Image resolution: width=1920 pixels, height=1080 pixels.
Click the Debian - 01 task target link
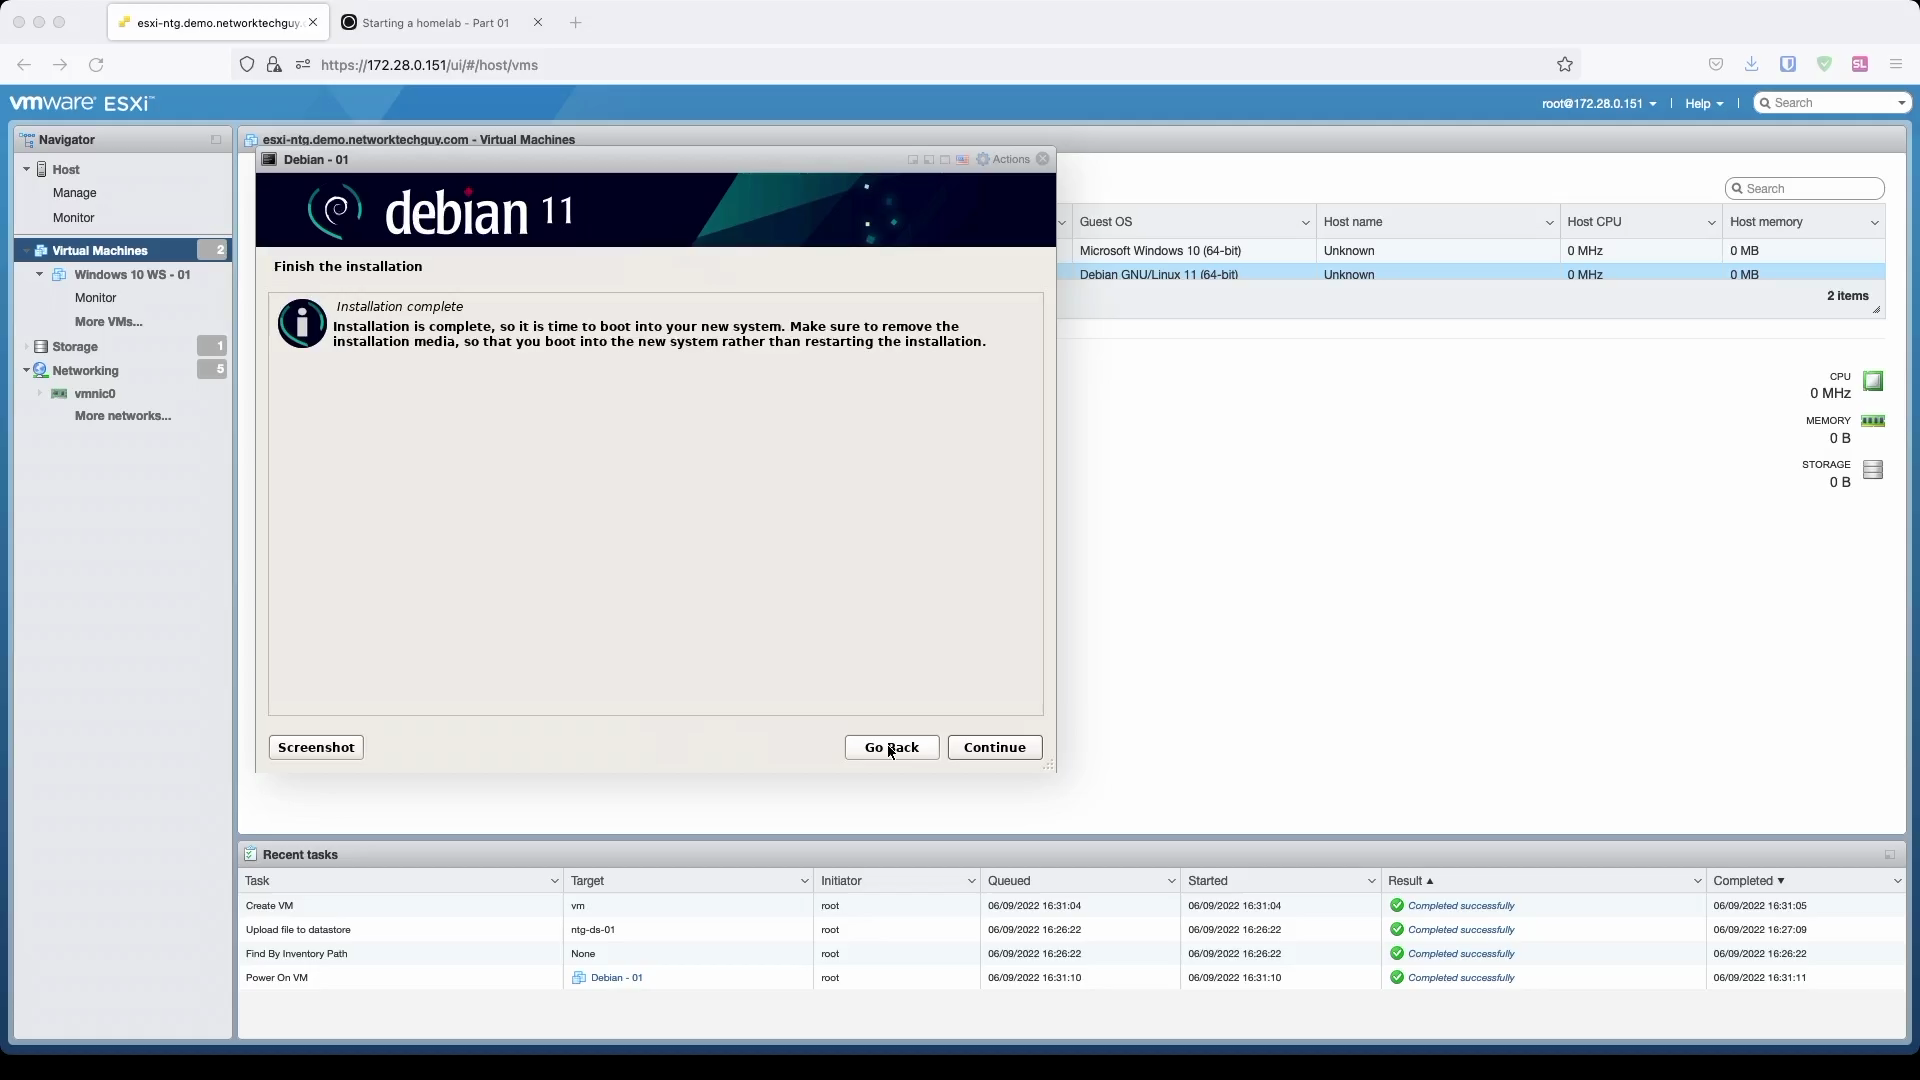click(616, 978)
